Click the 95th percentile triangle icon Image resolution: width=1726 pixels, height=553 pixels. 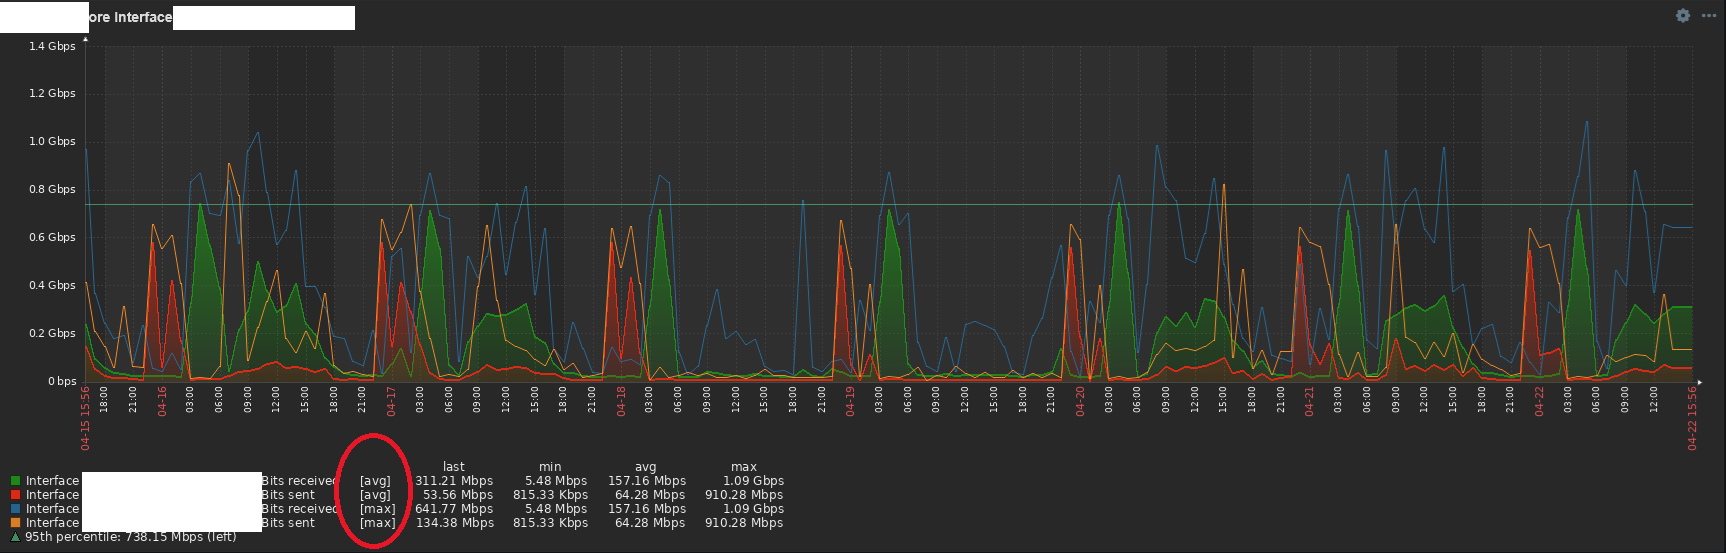15,537
